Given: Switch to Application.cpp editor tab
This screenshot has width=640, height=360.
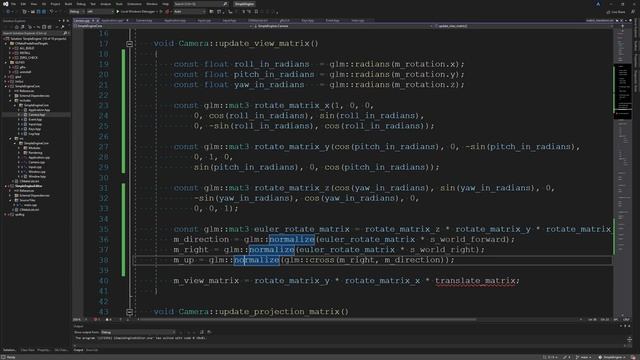Looking at the screenshot, I should pos(112,20).
